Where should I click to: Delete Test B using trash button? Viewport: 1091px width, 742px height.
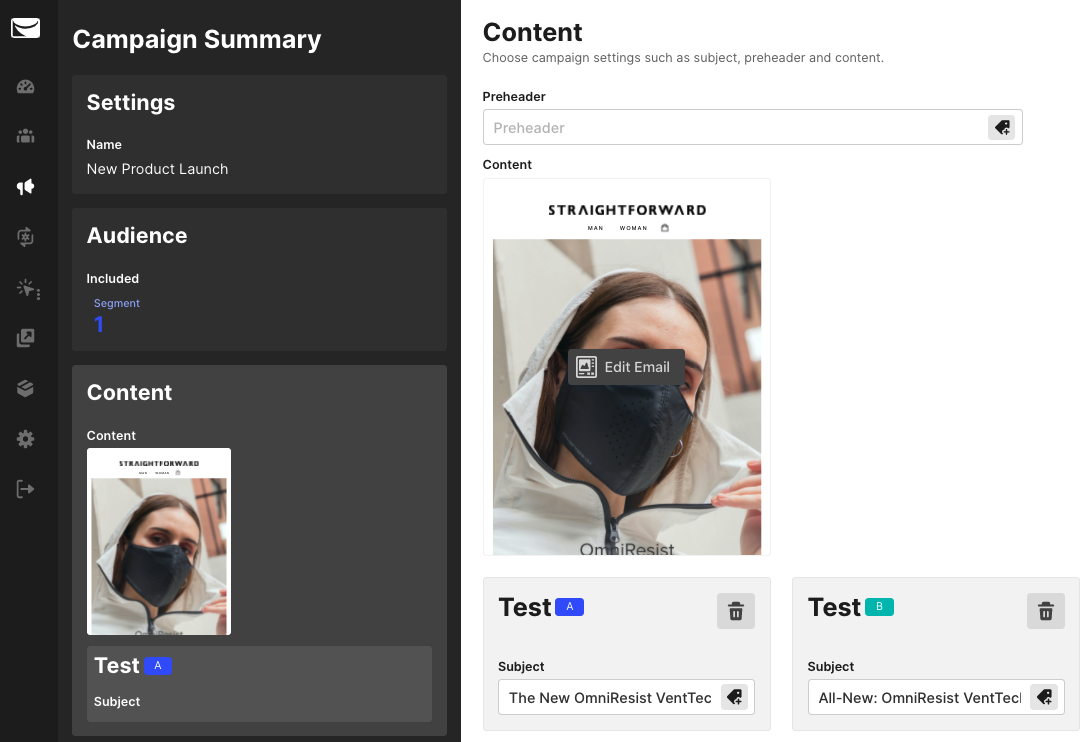1046,611
